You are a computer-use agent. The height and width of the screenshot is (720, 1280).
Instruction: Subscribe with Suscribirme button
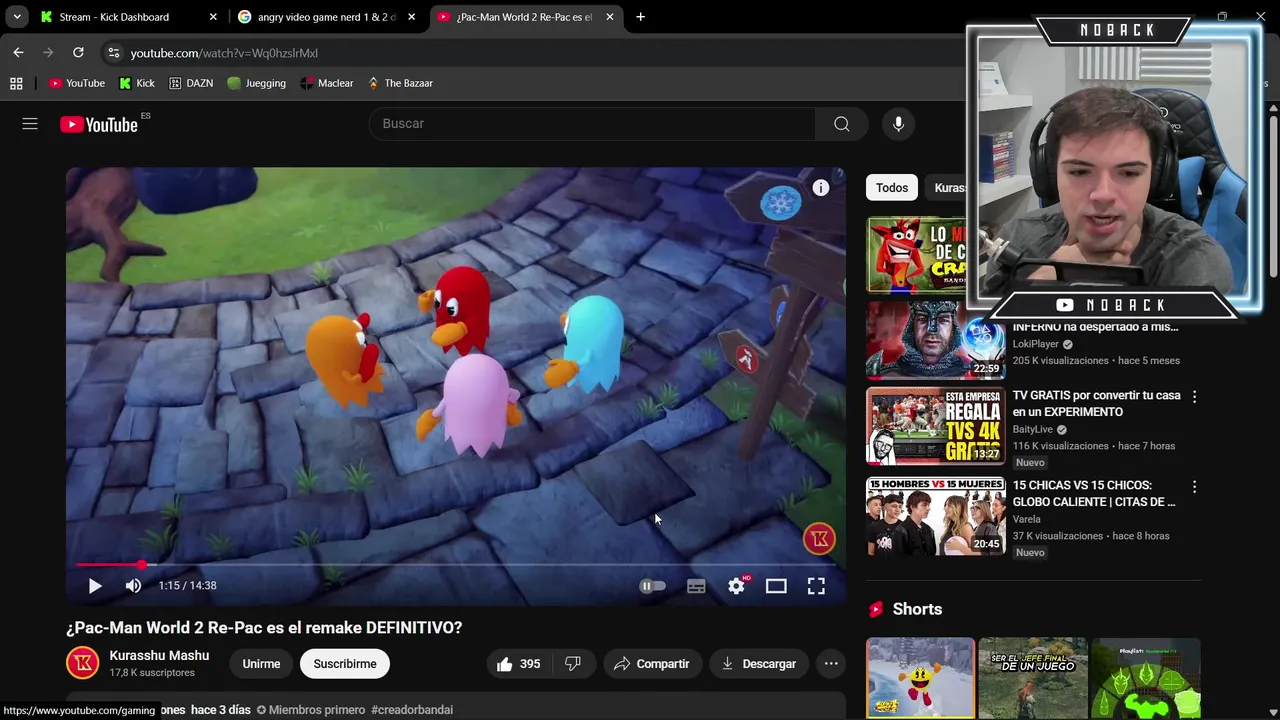click(345, 664)
